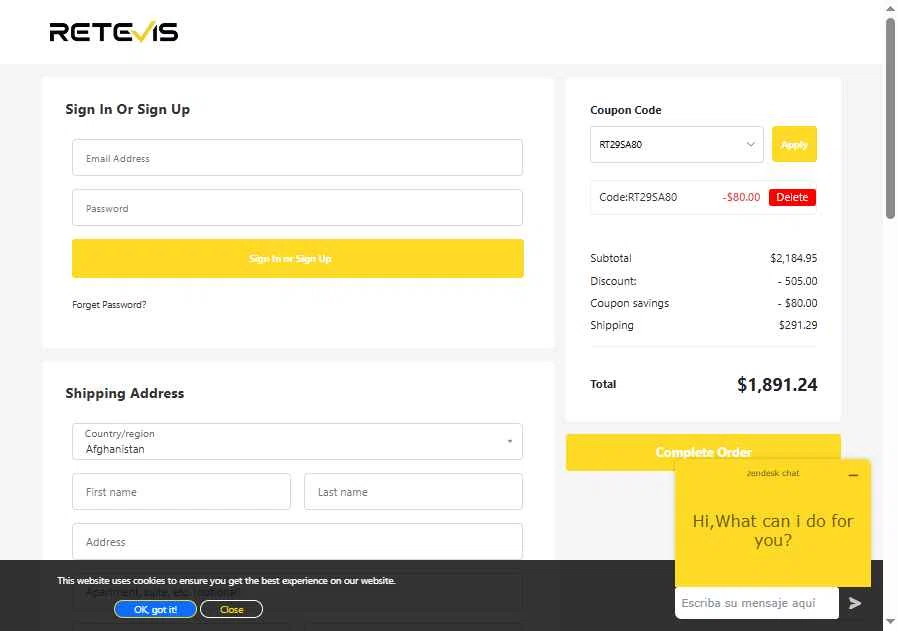The width and height of the screenshot is (898, 631).
Task: Click the Coupon Code heading
Action: point(625,110)
